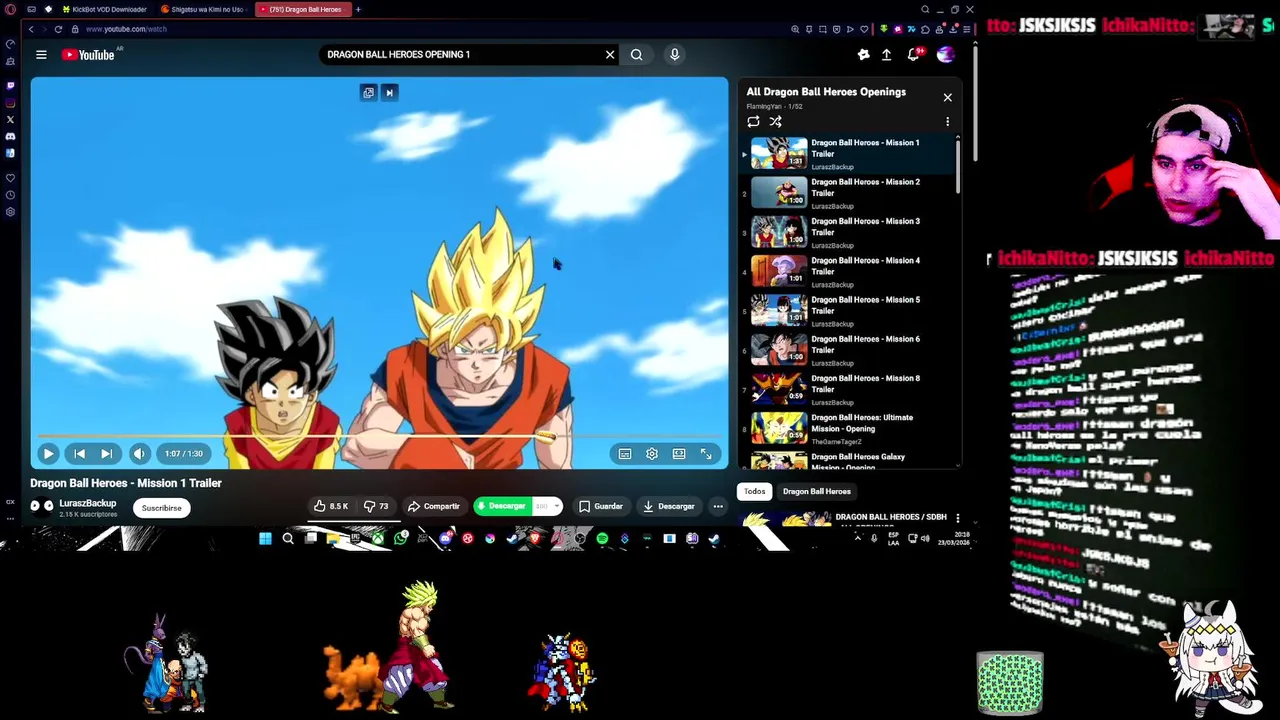Select the Dragon Ball Heroes filter chip
Viewport: 1280px width, 720px height.
tap(817, 491)
